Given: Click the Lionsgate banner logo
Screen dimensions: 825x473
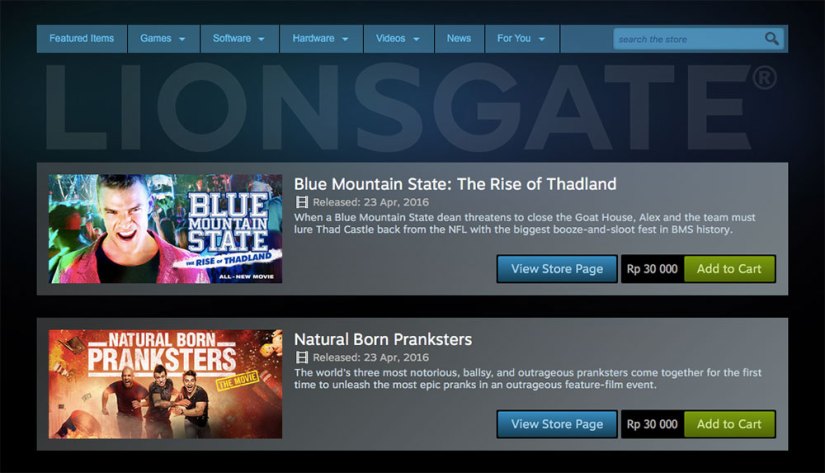Looking at the screenshot, I should (x=410, y=107).
